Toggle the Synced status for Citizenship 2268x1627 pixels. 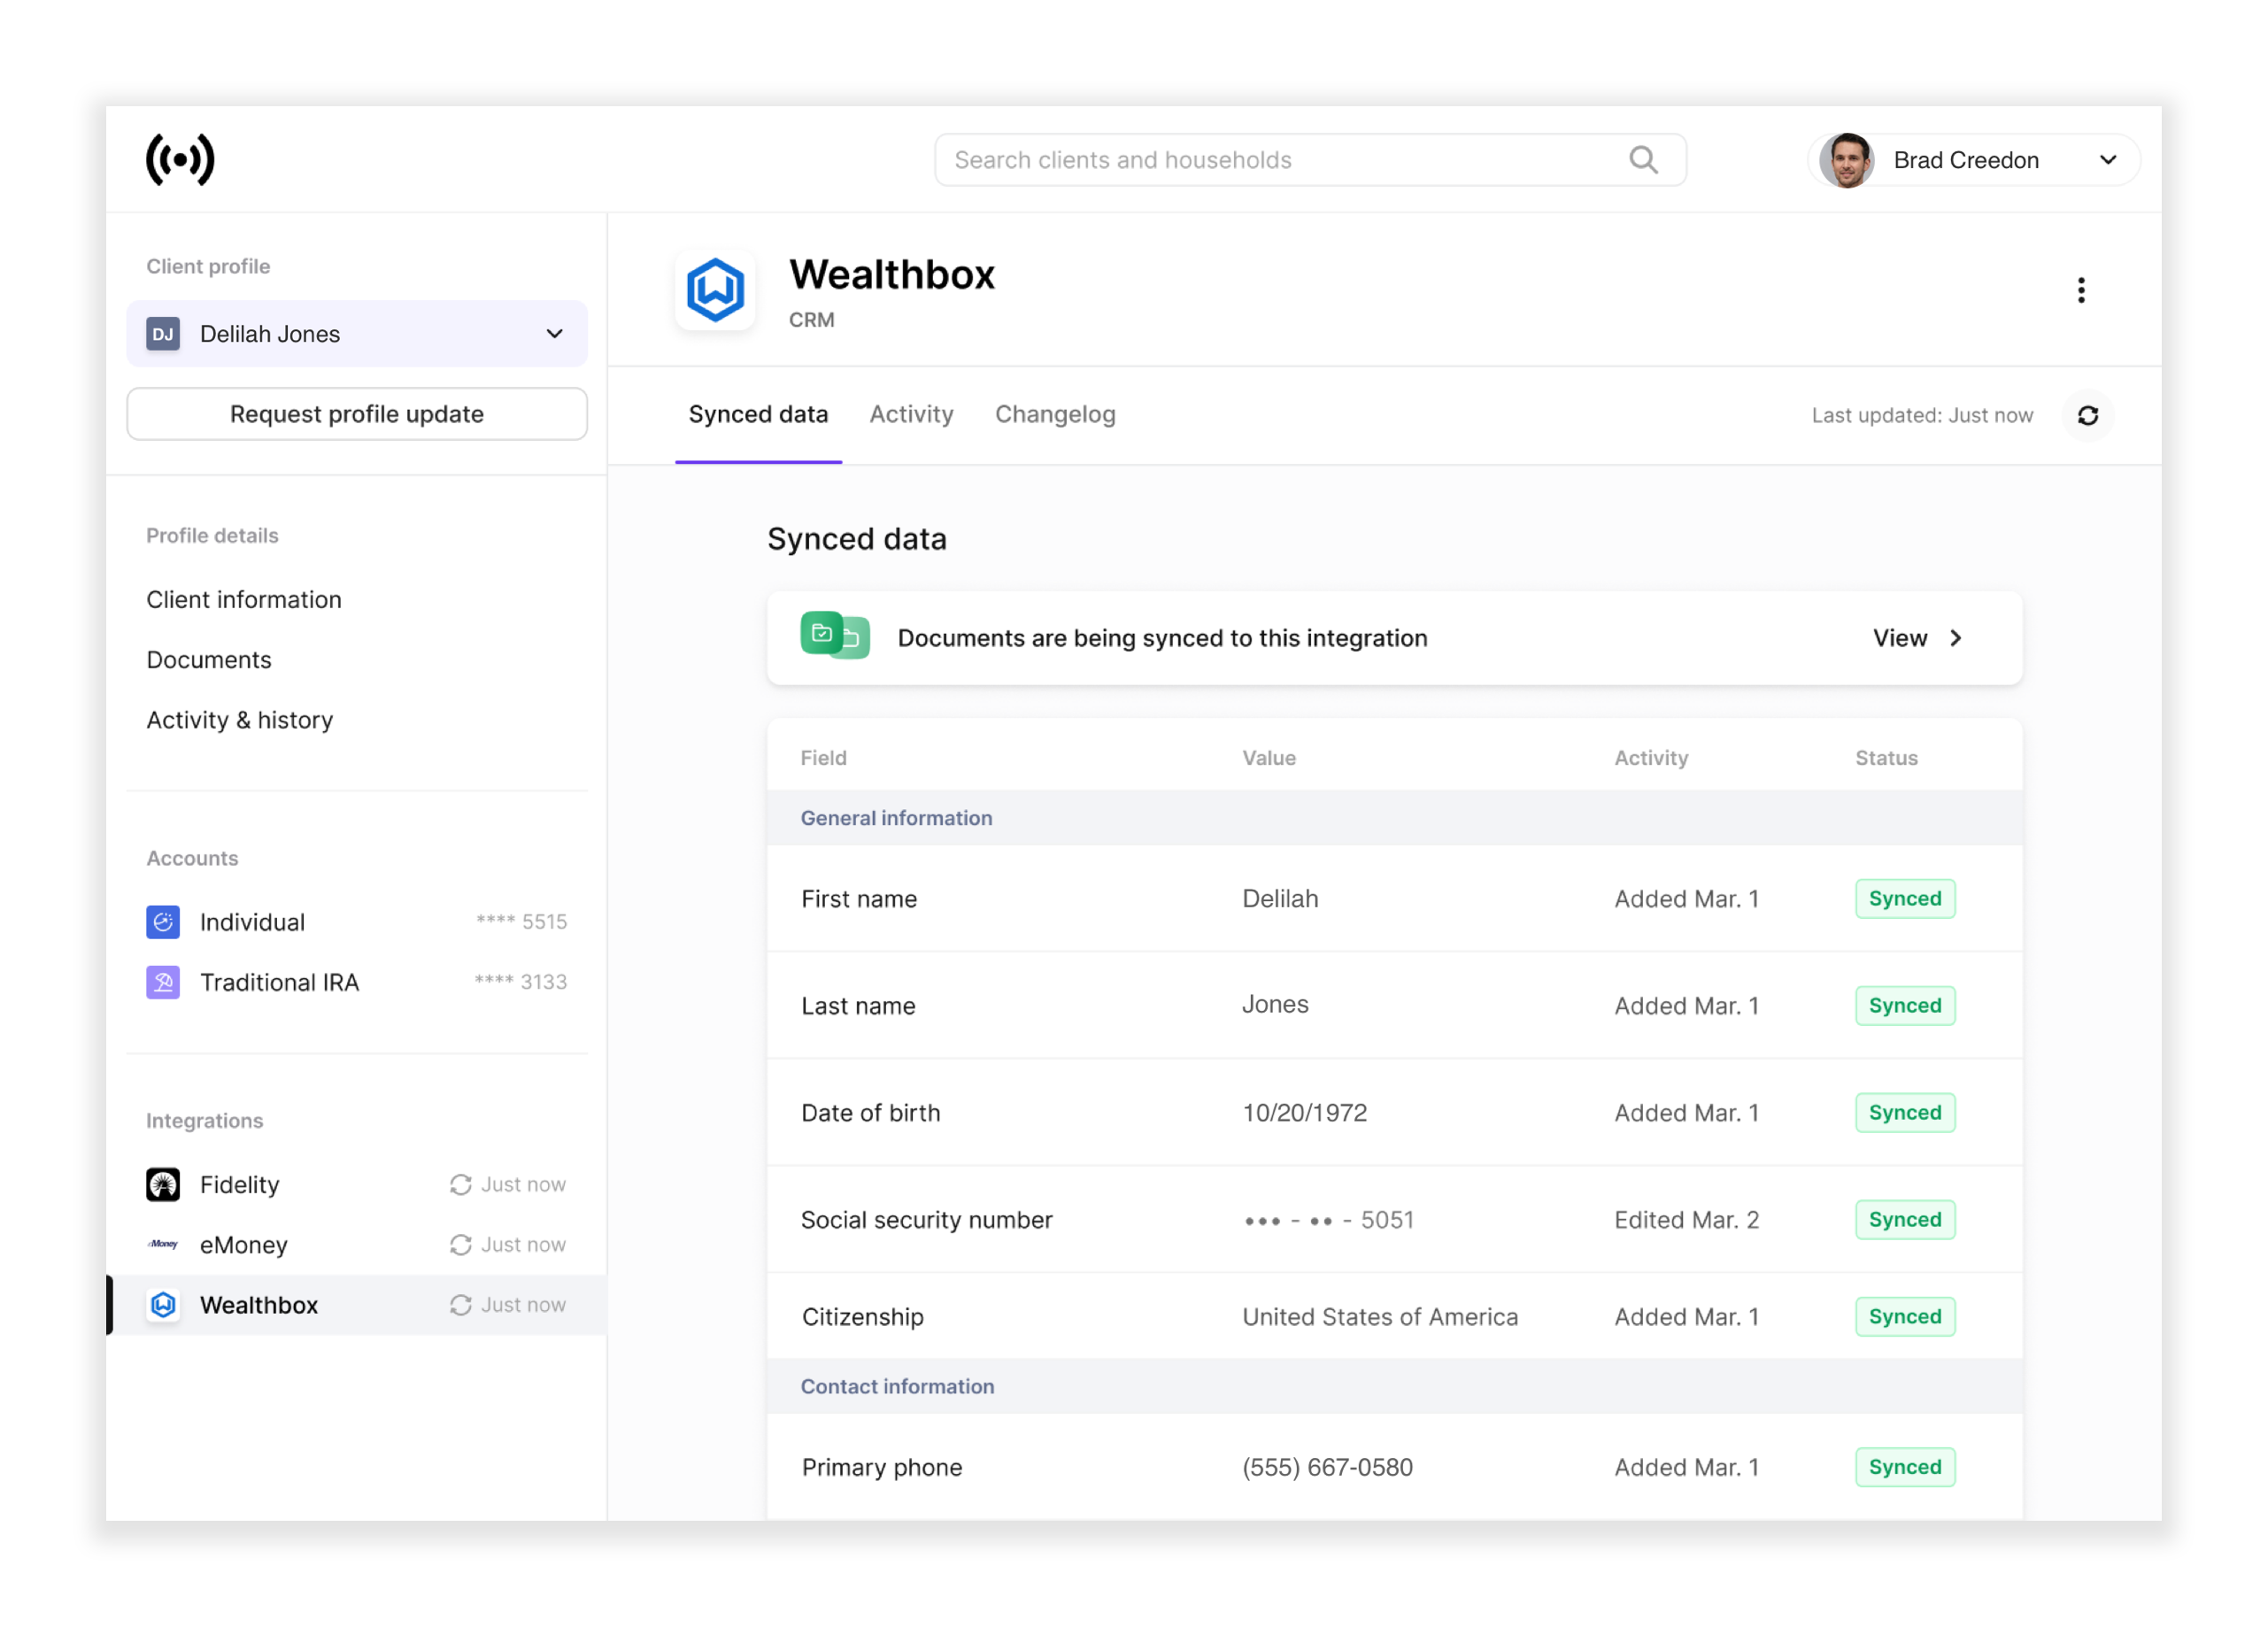[x=1903, y=1315]
